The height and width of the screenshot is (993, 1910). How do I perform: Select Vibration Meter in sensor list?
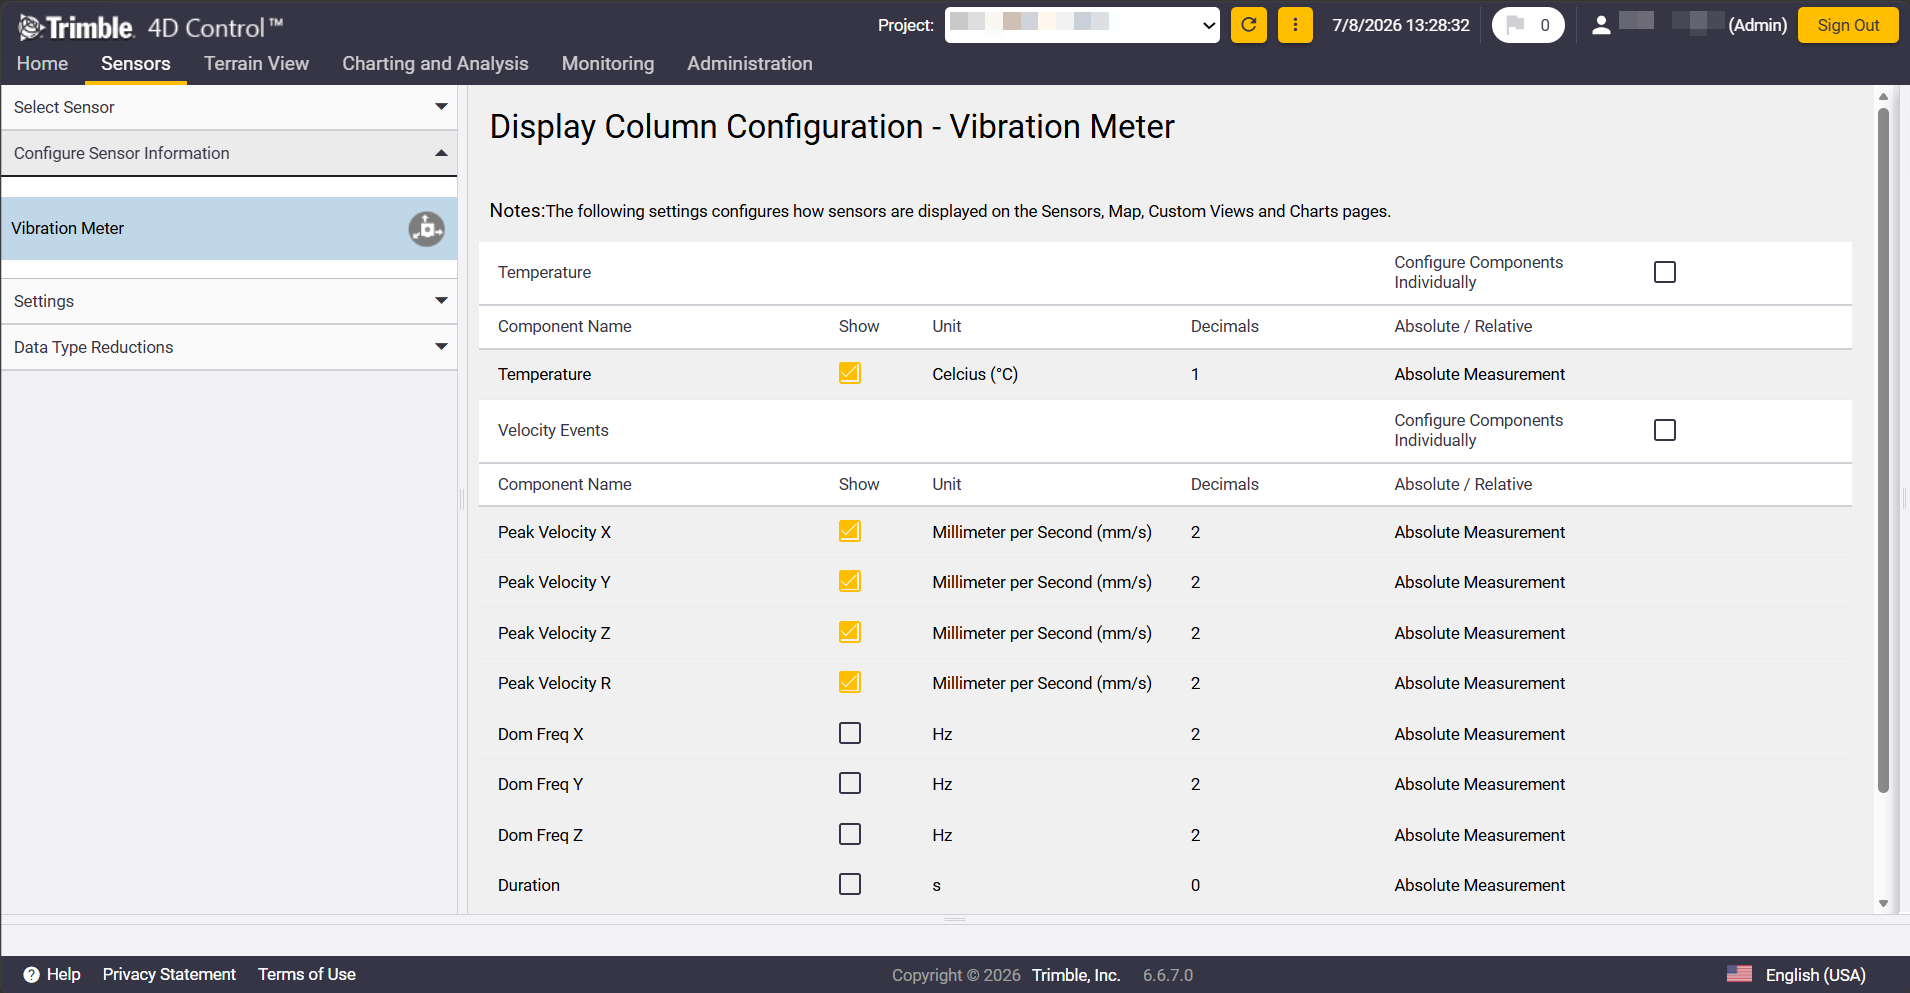point(229,229)
